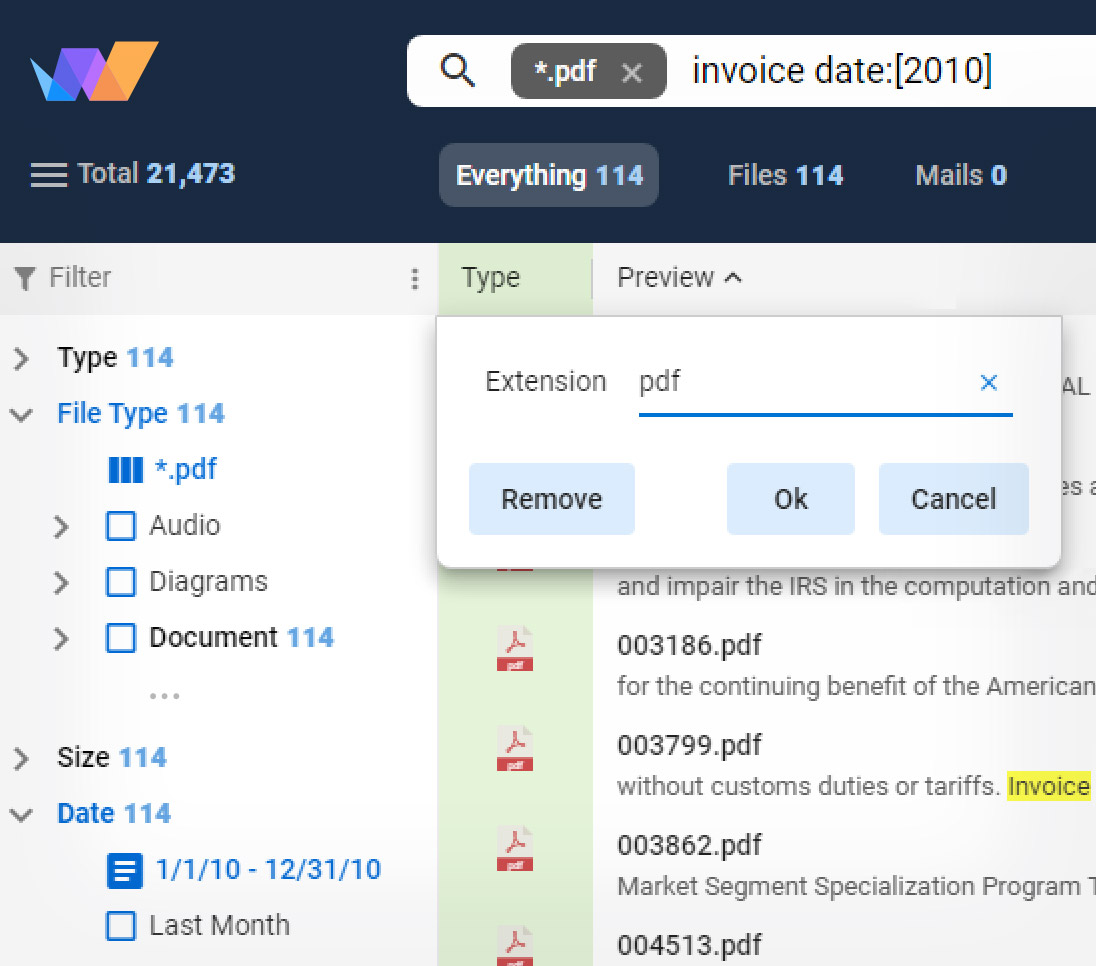Open the hamburger menu beside Total
The image size is (1096, 966).
(48, 175)
